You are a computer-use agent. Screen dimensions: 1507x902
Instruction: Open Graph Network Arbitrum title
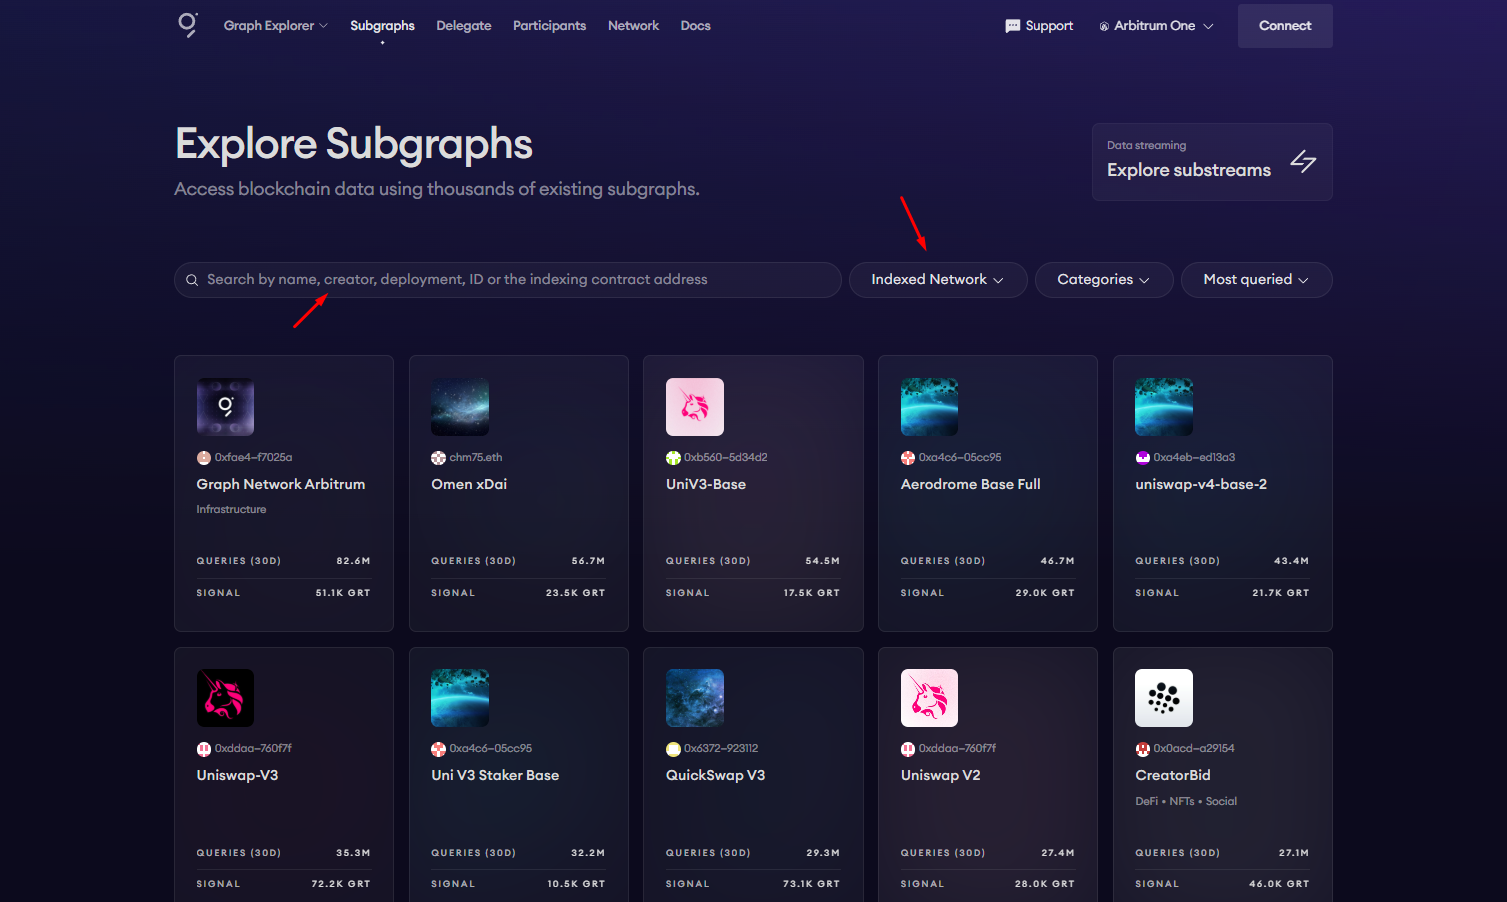pyautogui.click(x=281, y=484)
